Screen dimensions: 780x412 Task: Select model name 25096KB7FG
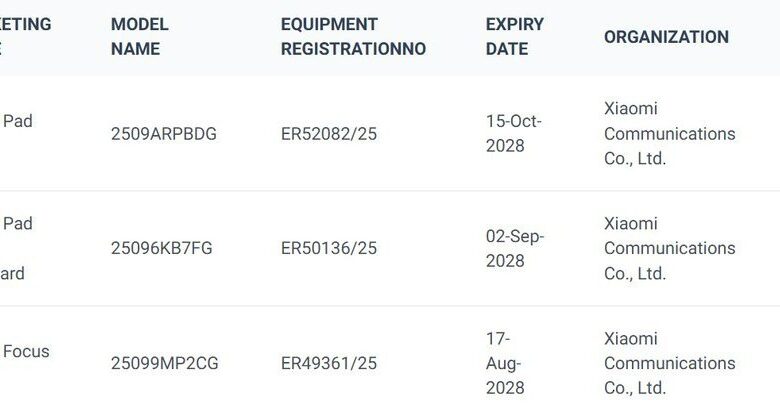(163, 248)
